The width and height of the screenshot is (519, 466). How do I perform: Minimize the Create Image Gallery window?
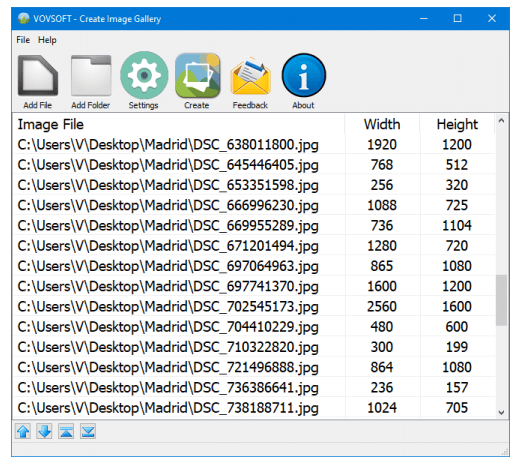tap(424, 18)
